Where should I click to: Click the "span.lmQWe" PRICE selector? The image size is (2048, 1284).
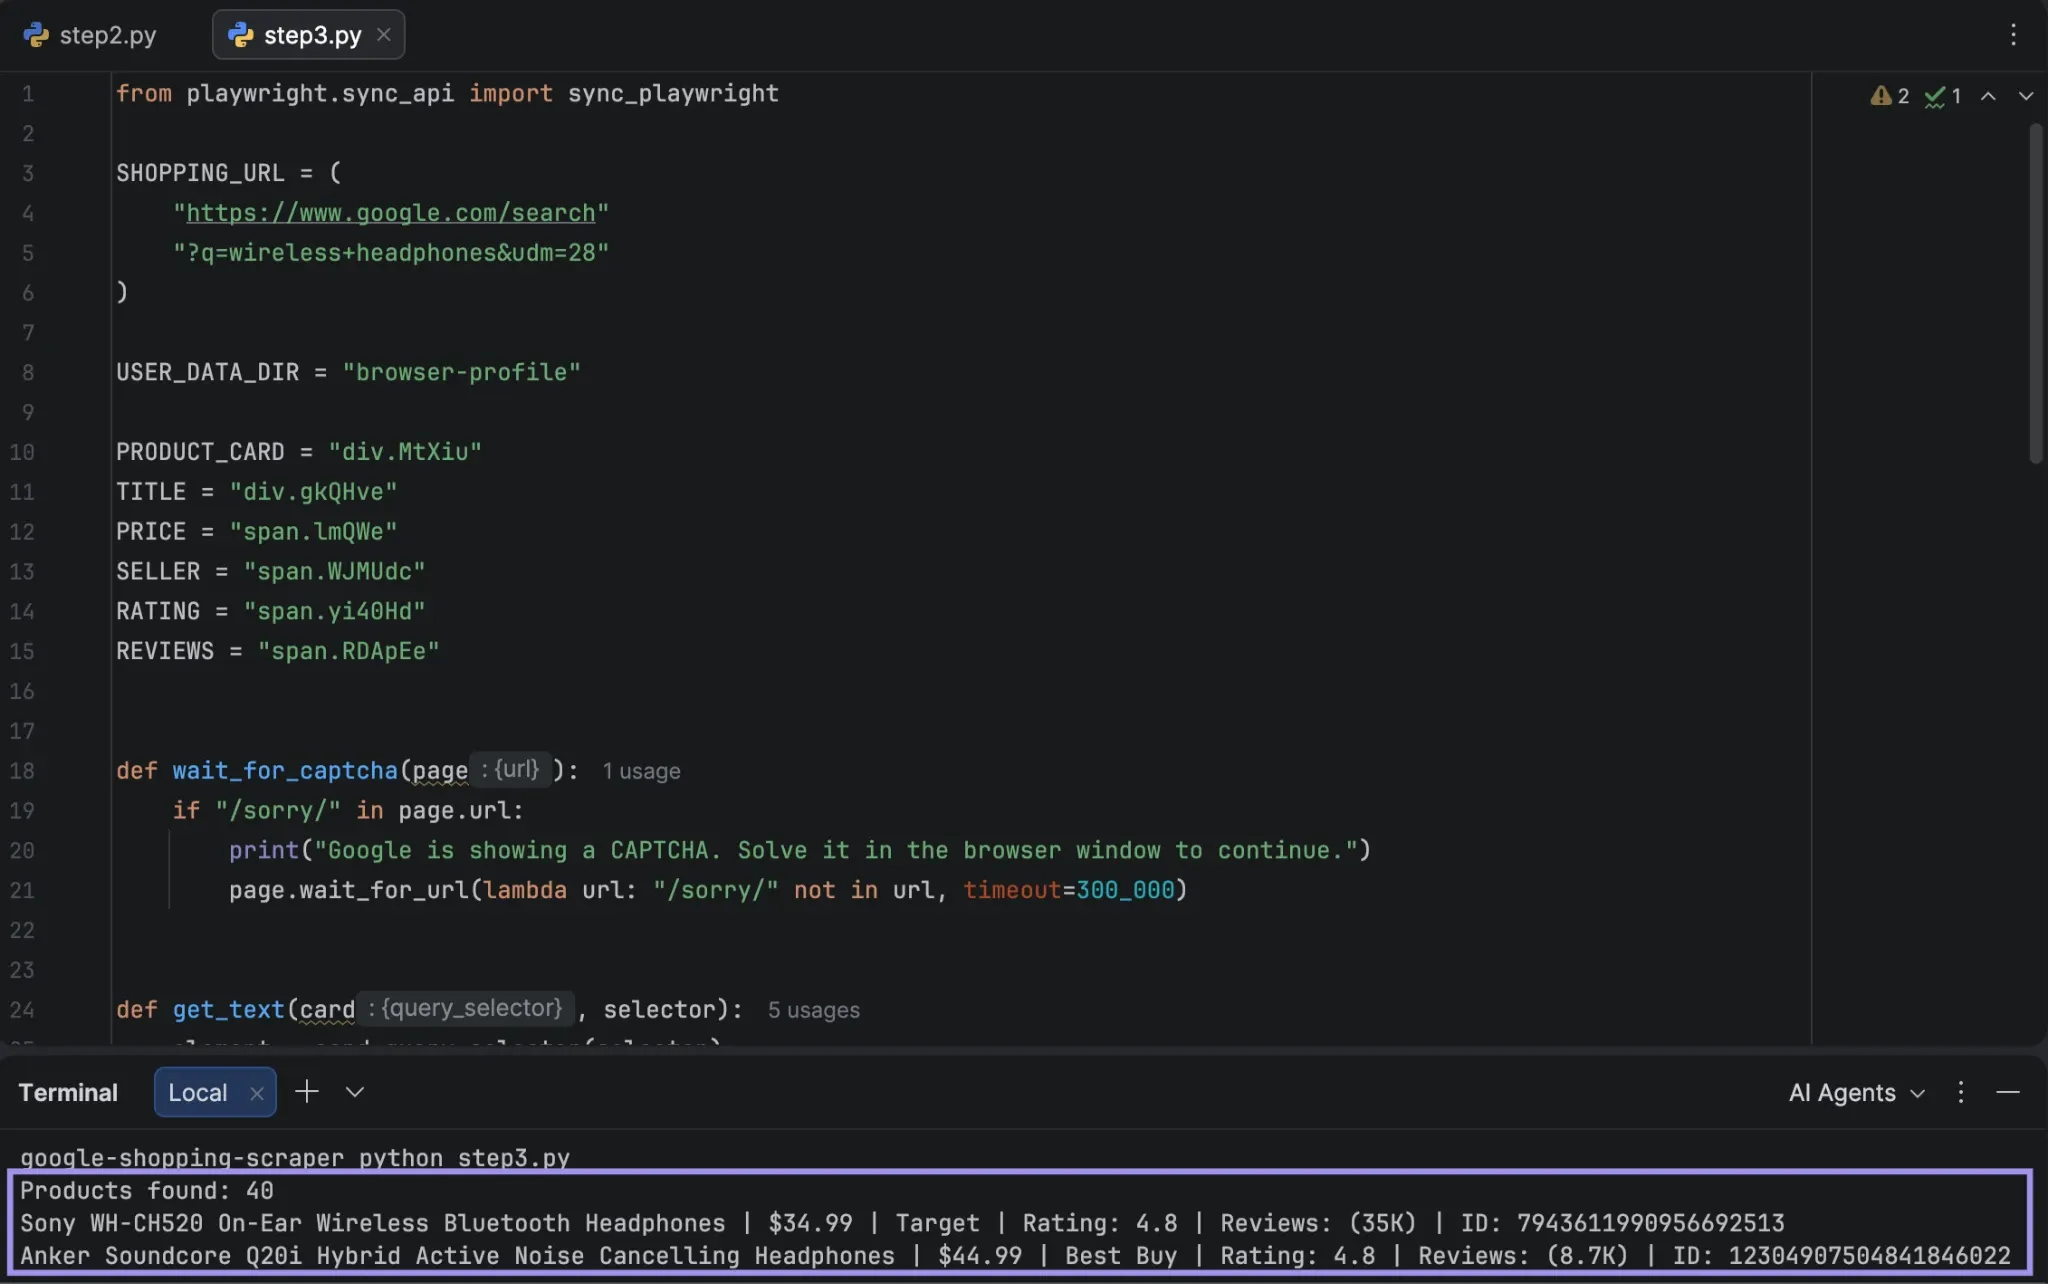313,532
